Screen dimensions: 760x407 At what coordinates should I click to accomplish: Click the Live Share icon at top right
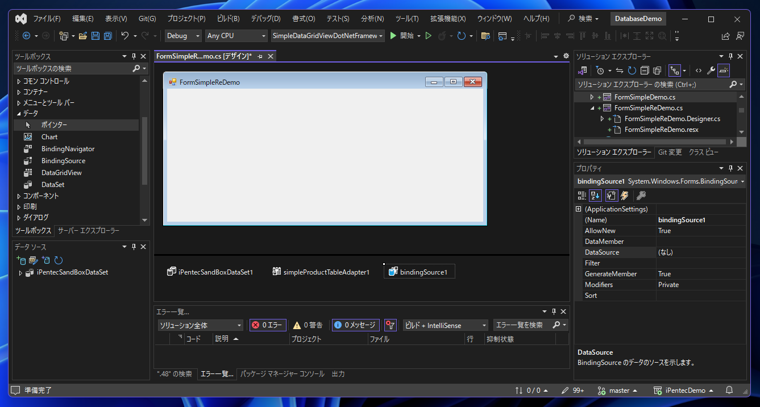(725, 36)
